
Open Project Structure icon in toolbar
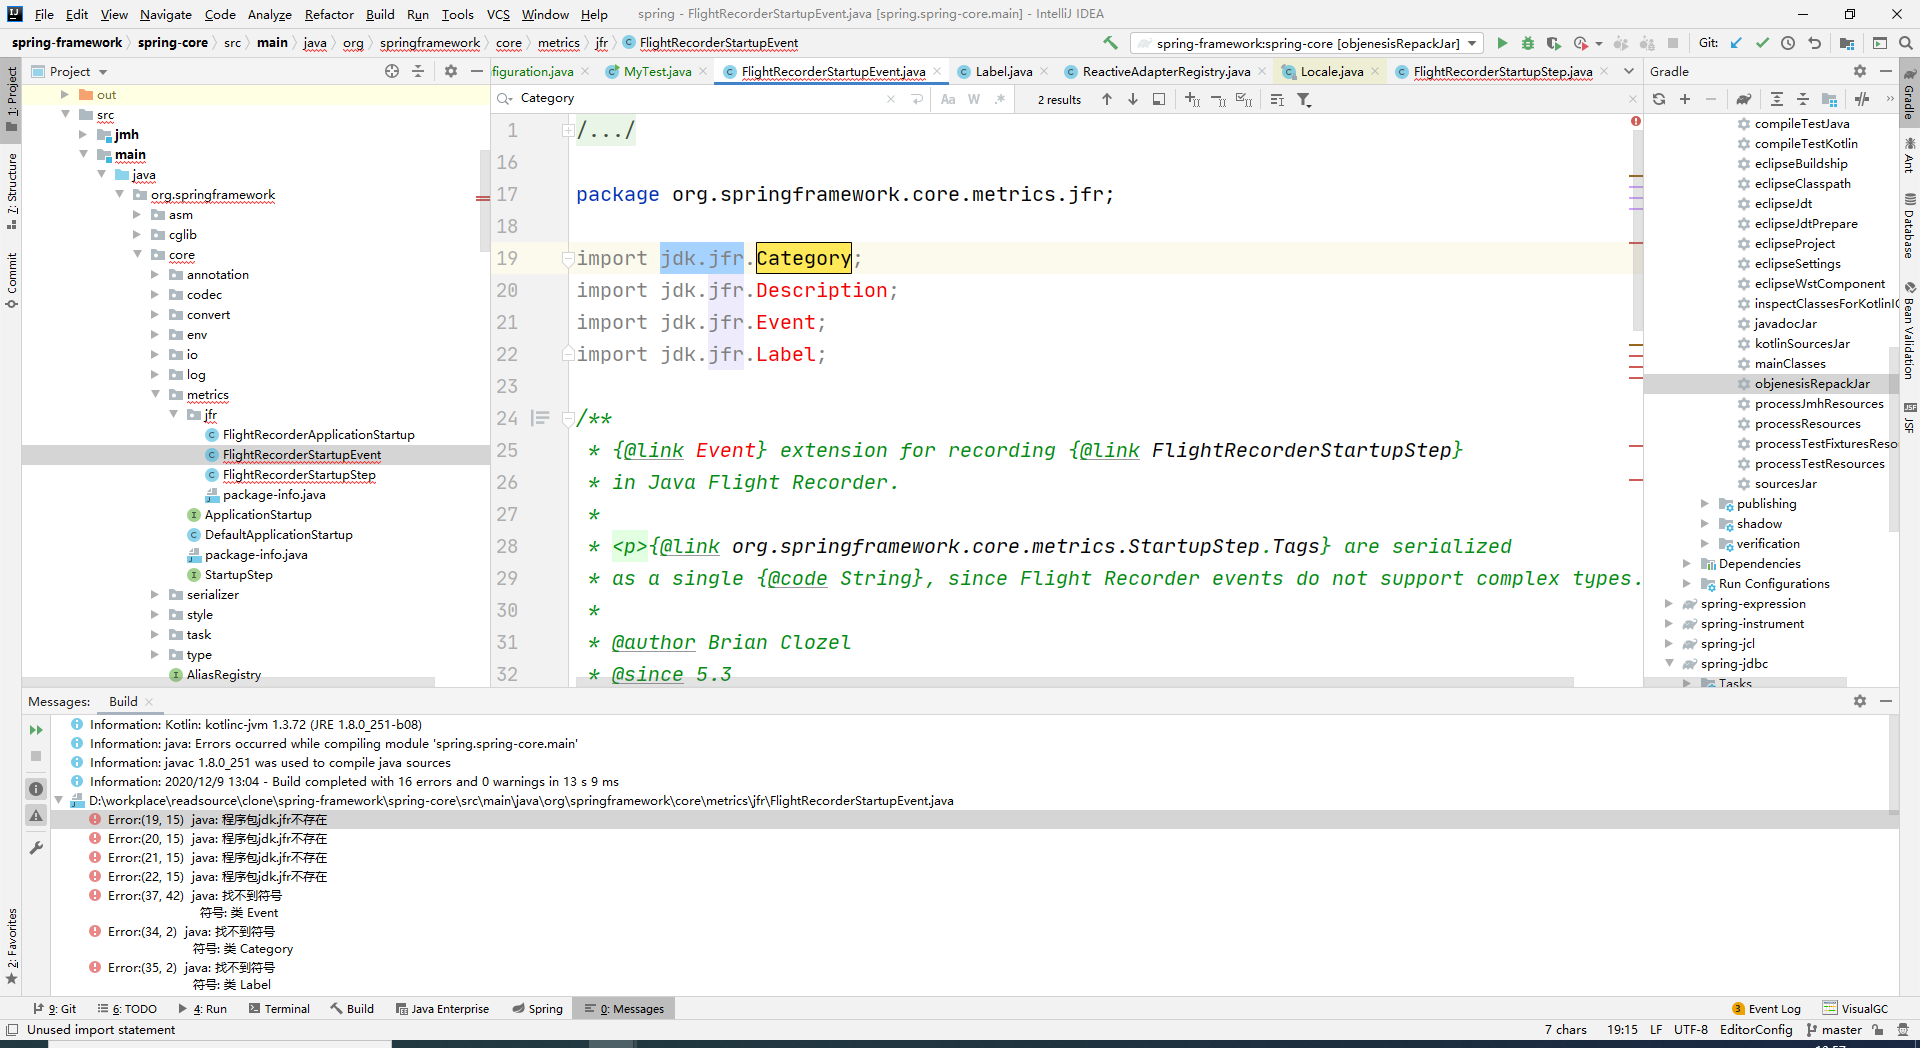click(x=1847, y=43)
